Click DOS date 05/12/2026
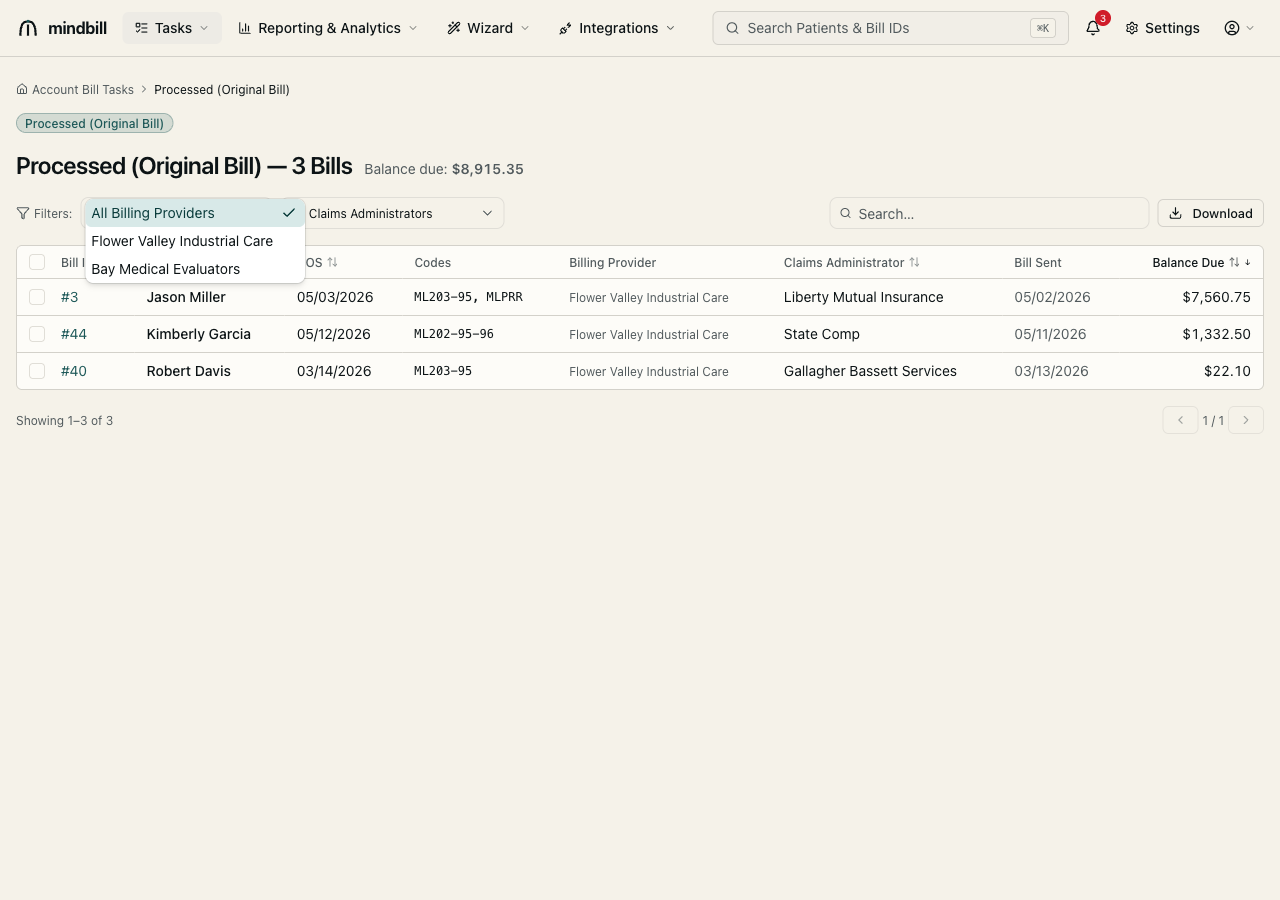 334,334
